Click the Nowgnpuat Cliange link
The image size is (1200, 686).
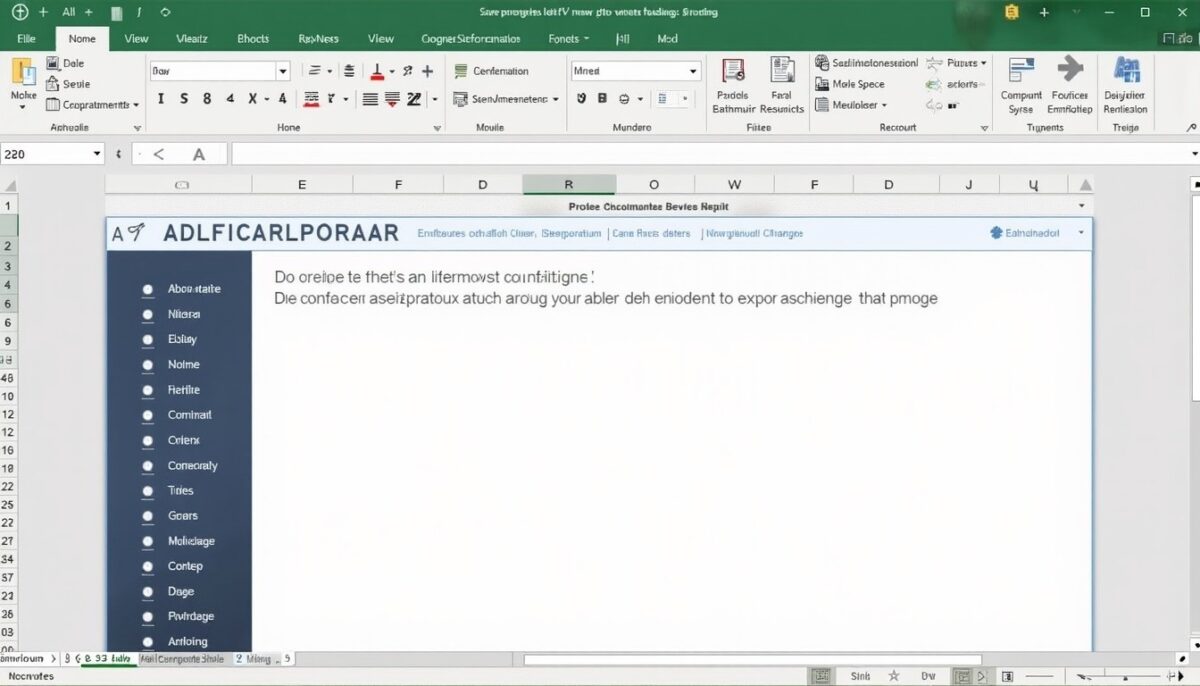pyautogui.click(x=756, y=233)
